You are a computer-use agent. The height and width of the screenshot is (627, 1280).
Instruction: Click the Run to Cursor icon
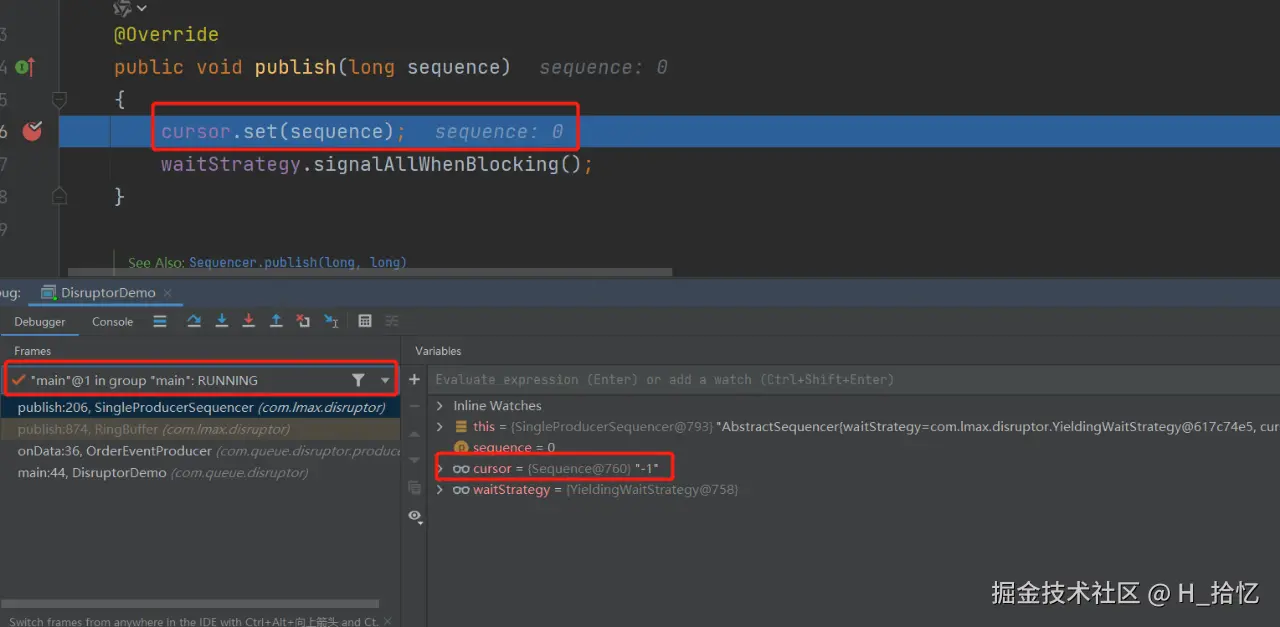coord(331,321)
